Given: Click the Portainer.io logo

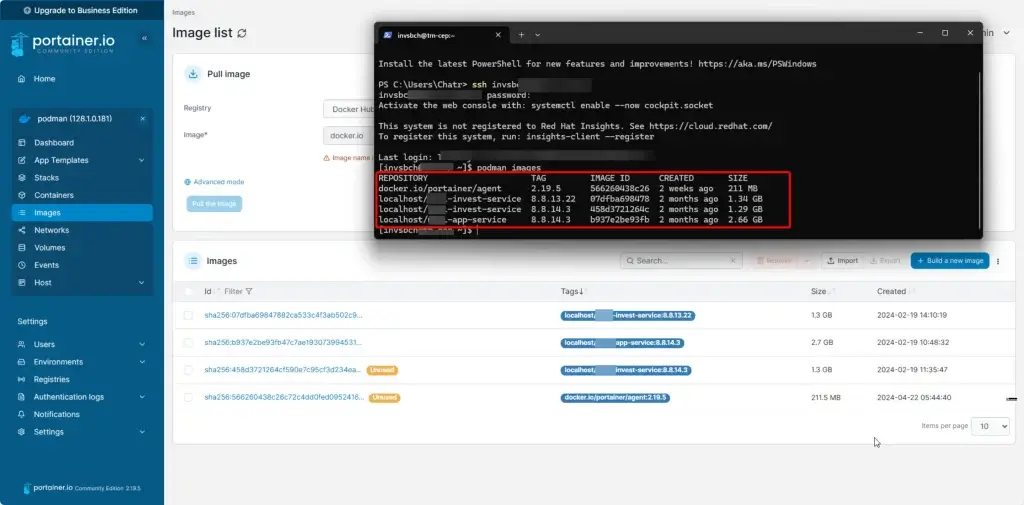Looking at the screenshot, I should point(63,44).
